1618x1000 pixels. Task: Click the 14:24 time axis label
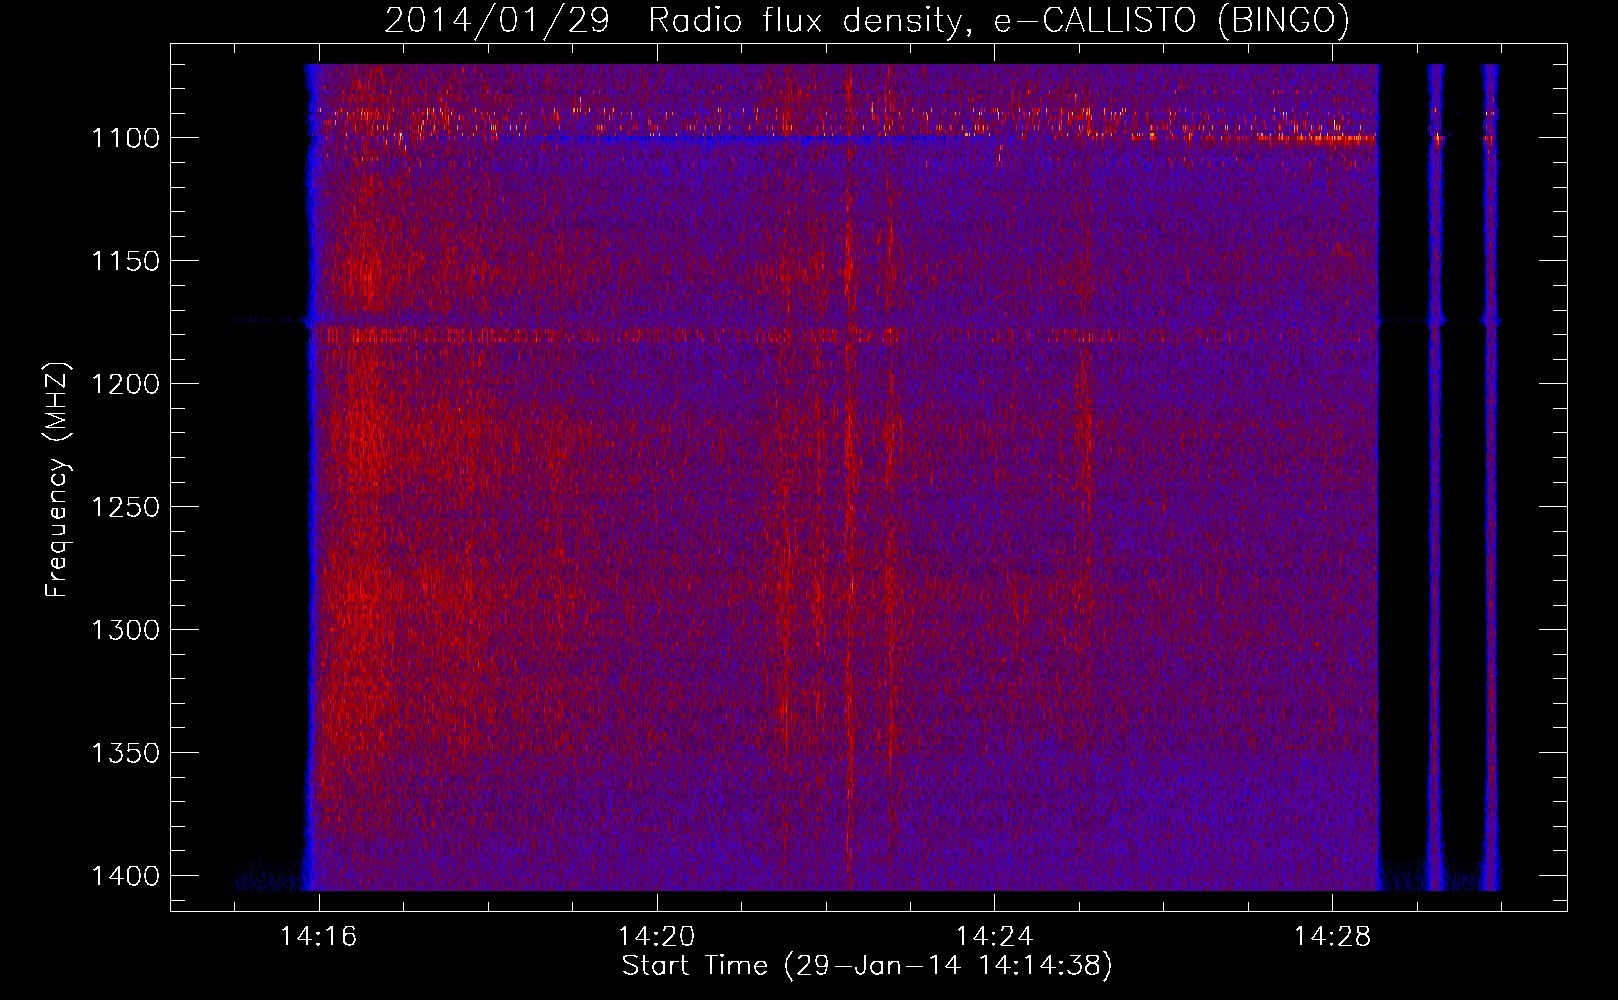[x=995, y=937]
